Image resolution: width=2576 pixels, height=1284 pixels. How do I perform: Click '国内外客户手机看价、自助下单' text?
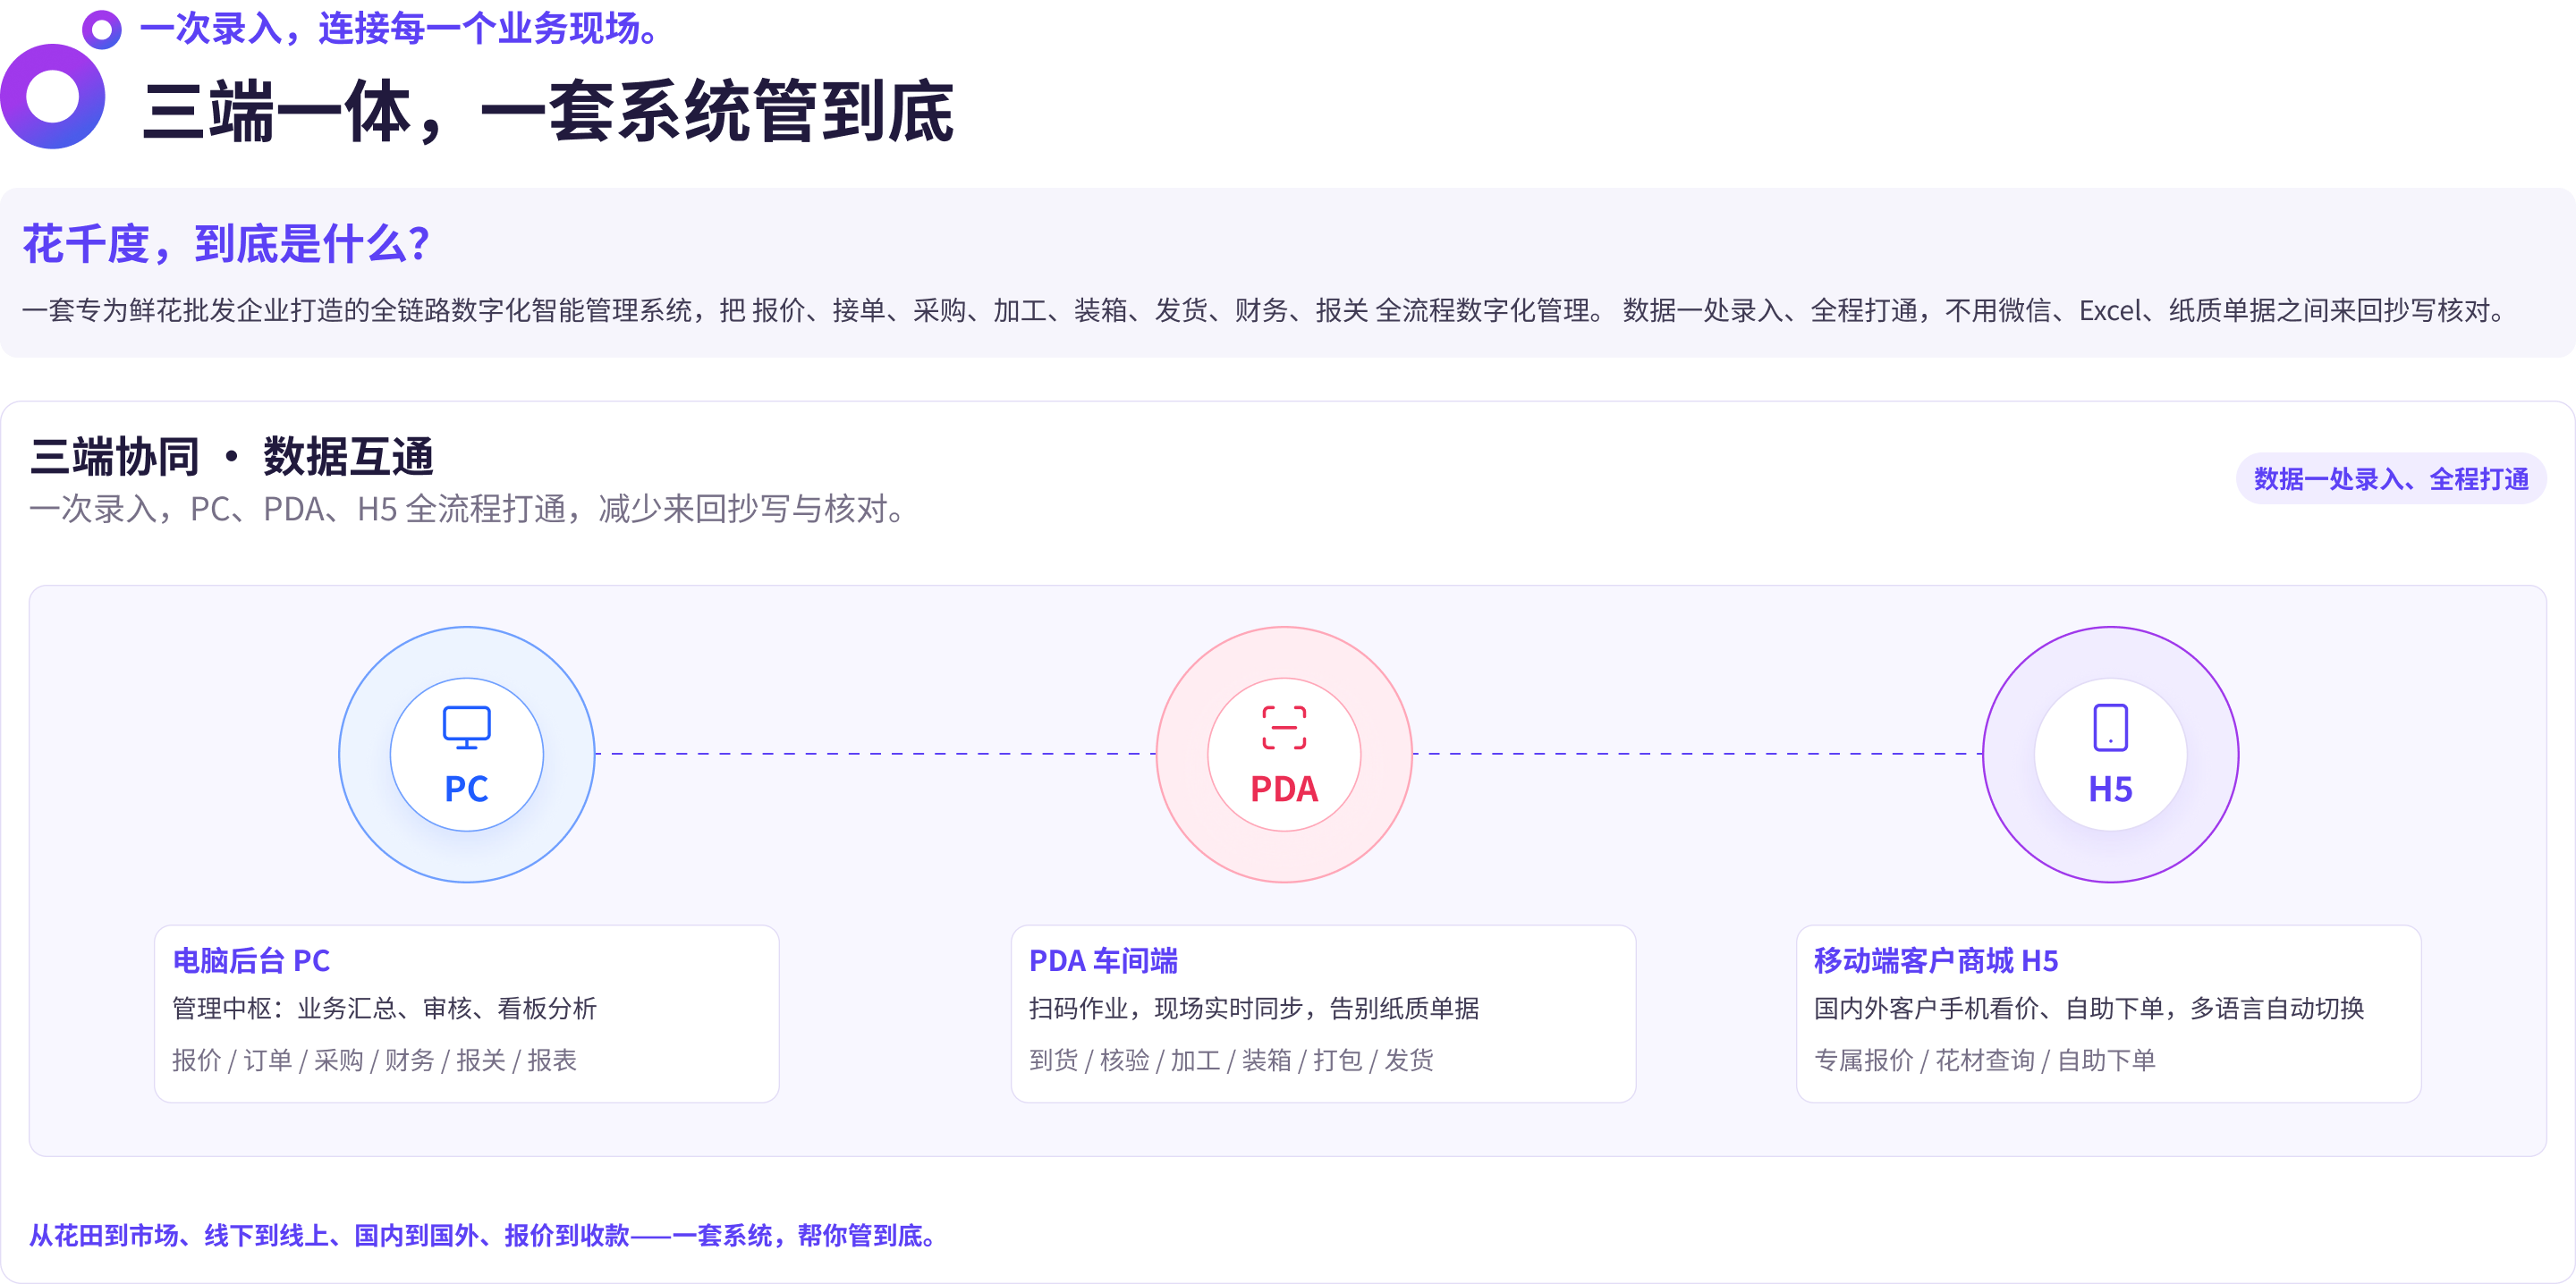point(1989,1008)
